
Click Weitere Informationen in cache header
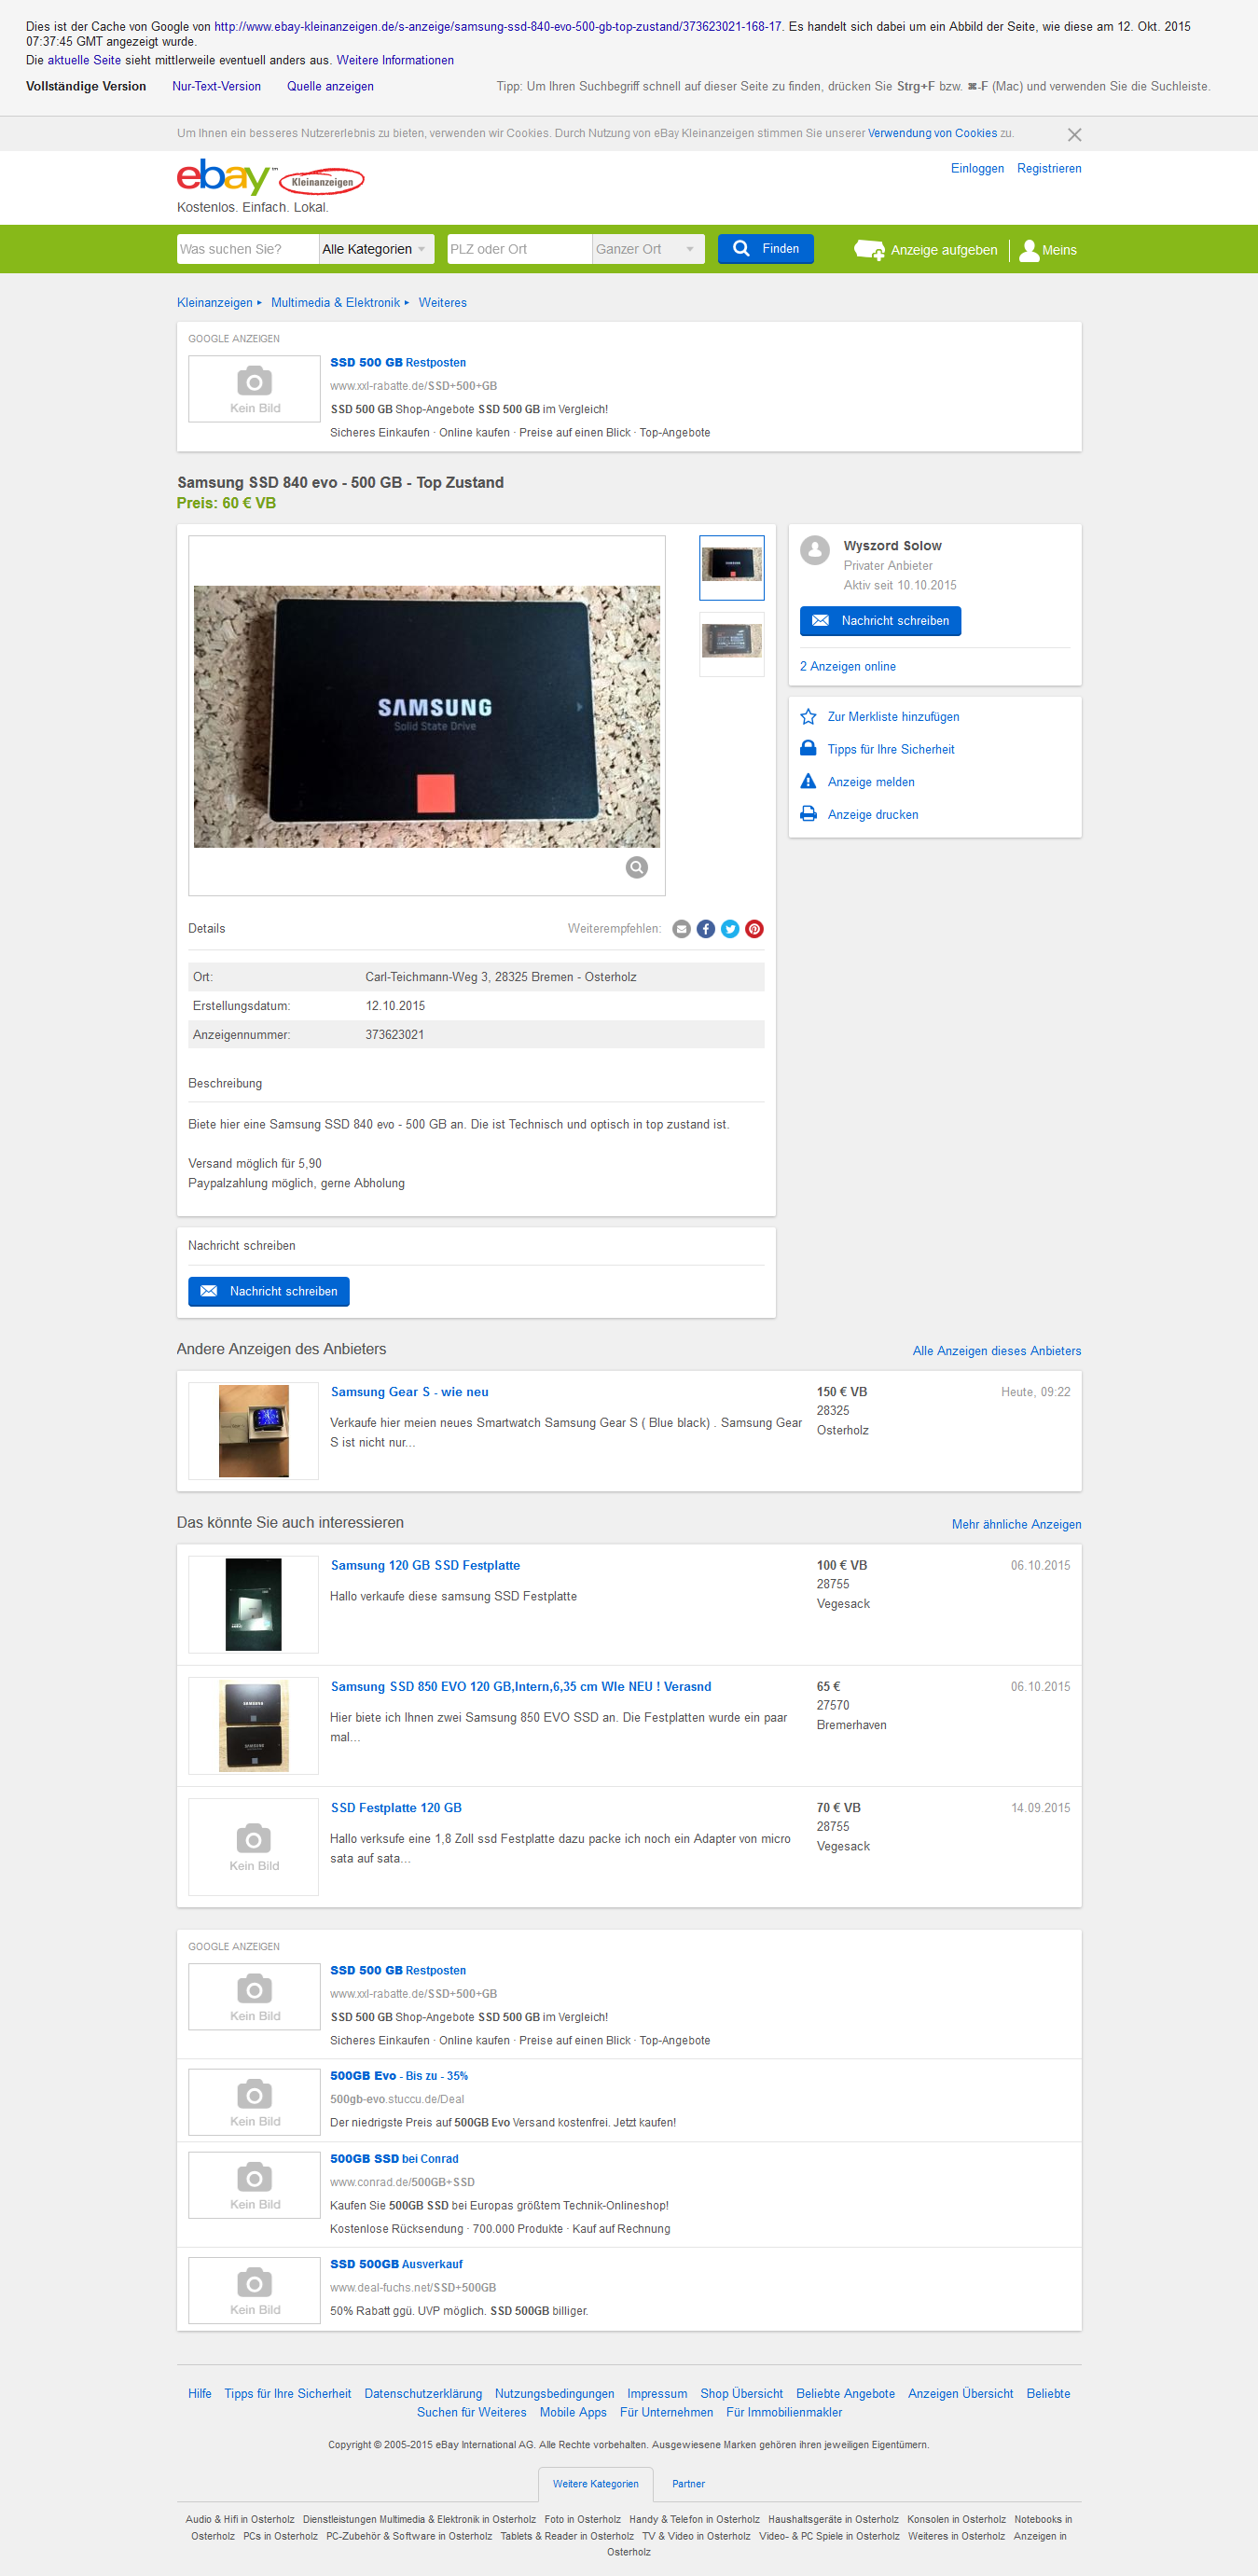click(395, 61)
